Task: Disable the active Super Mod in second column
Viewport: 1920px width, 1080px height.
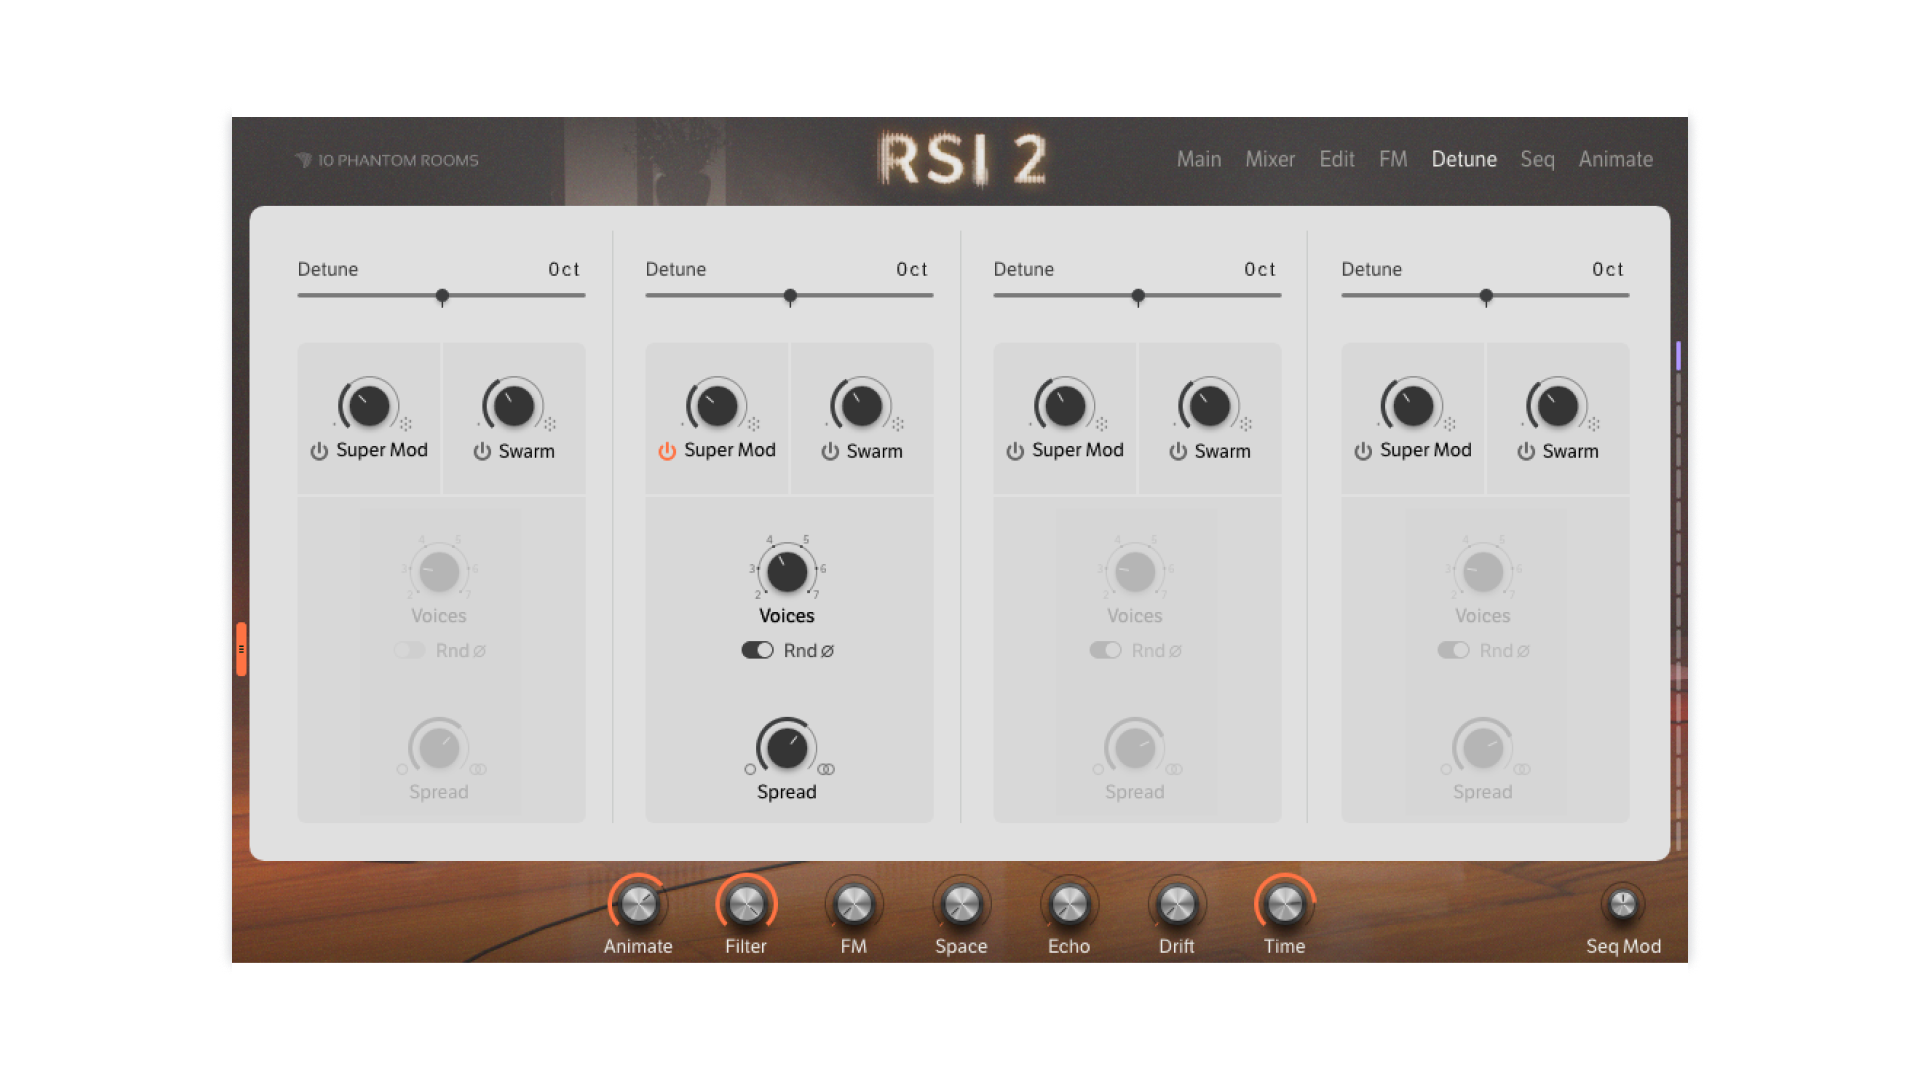Action: pos(666,450)
